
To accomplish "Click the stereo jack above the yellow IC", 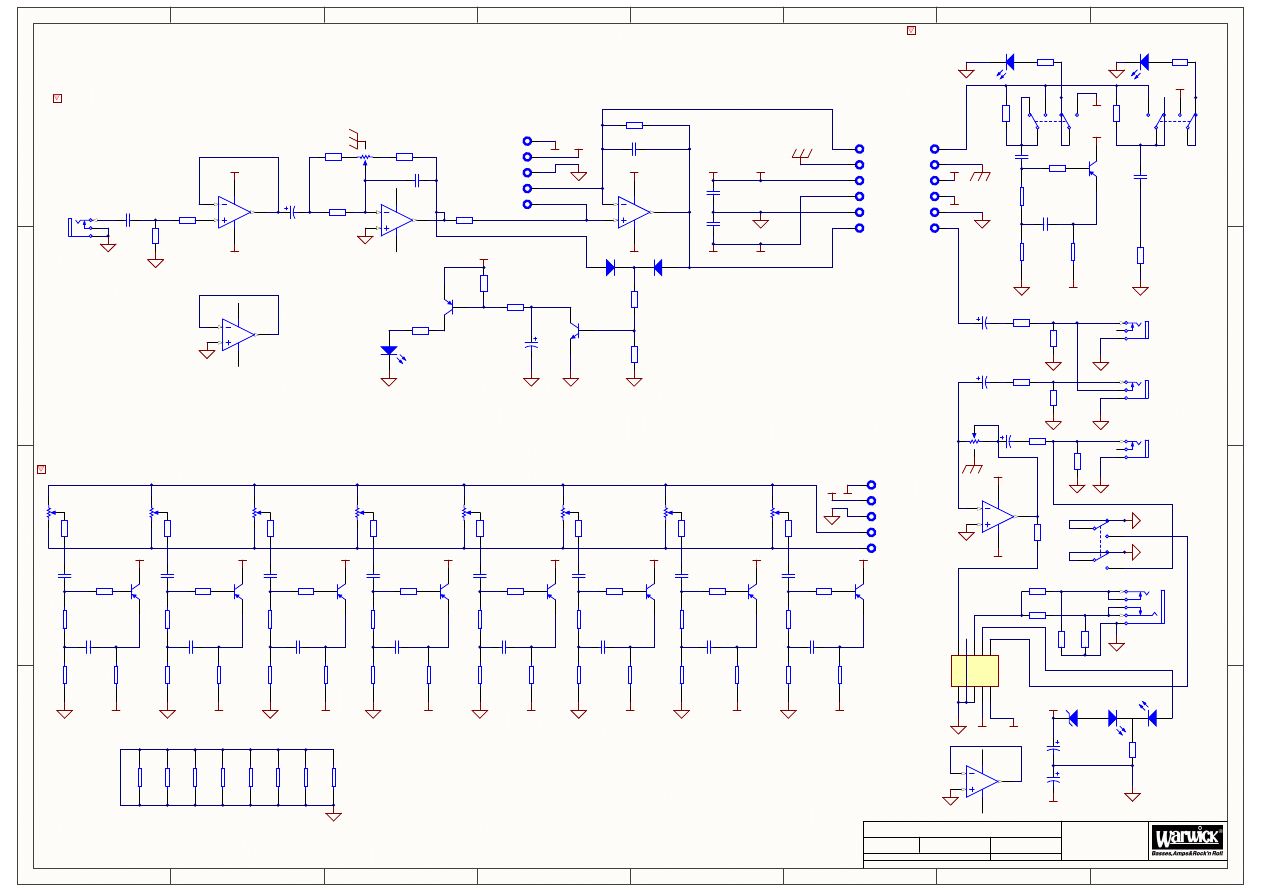I will click(1134, 602).
